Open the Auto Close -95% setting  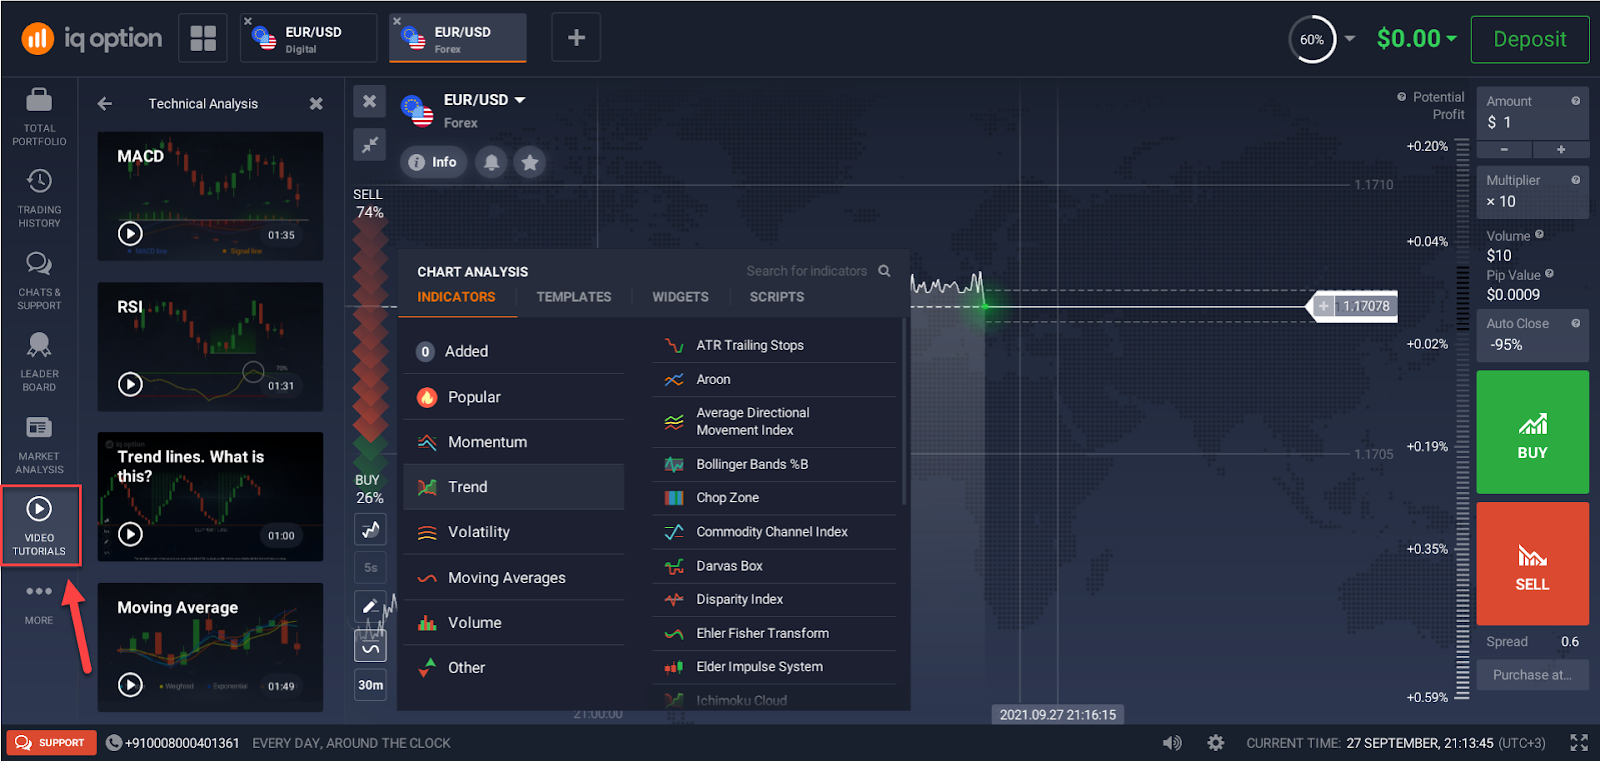tap(1532, 335)
